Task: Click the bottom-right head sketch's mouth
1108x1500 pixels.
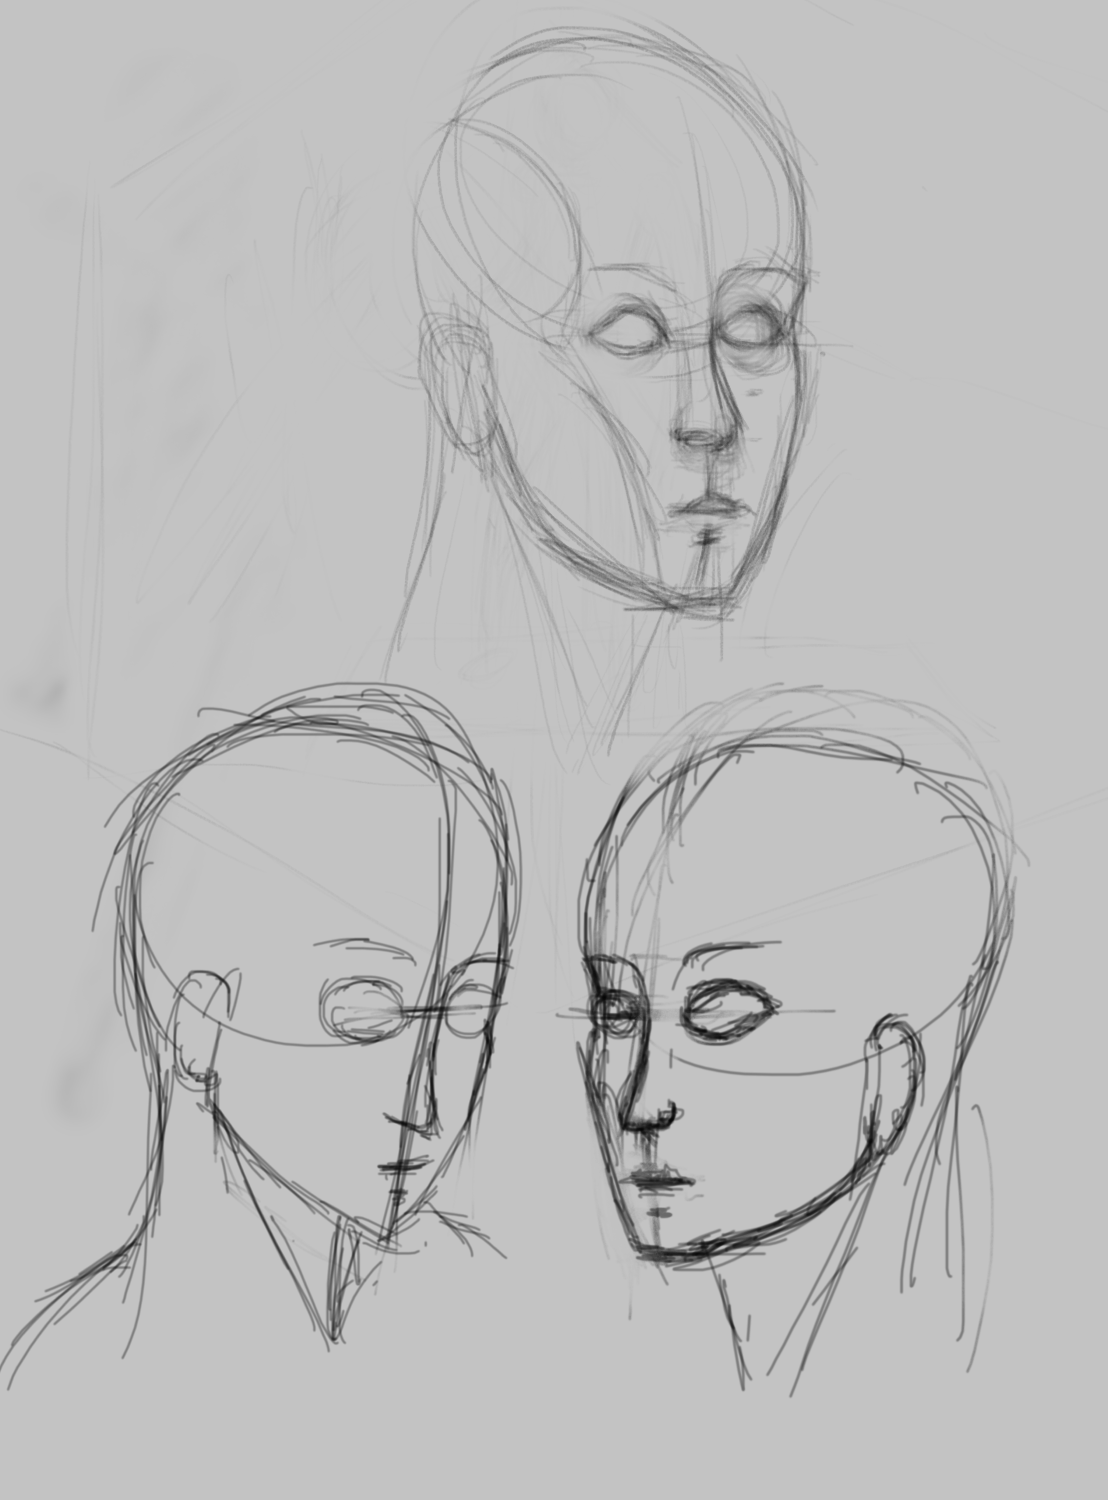Action: (657, 1180)
